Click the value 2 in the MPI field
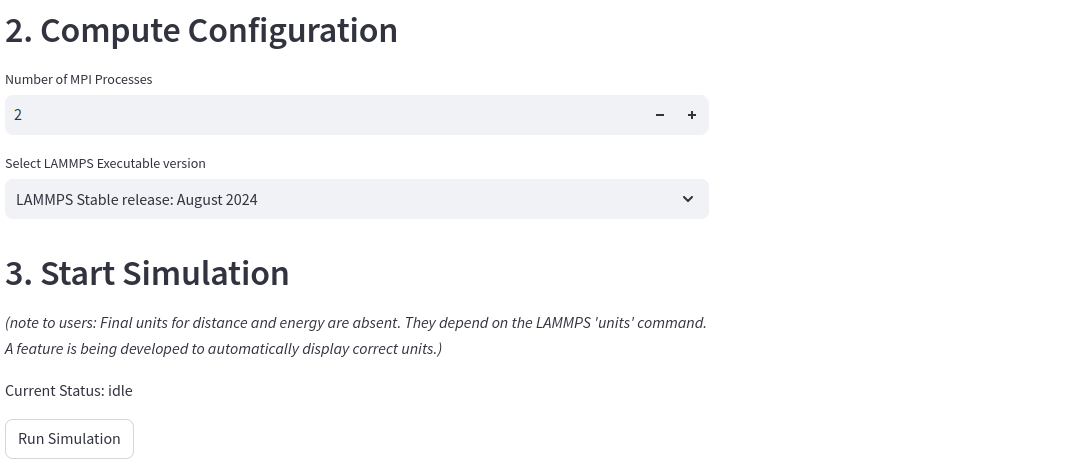1074x469 pixels. (x=18, y=115)
